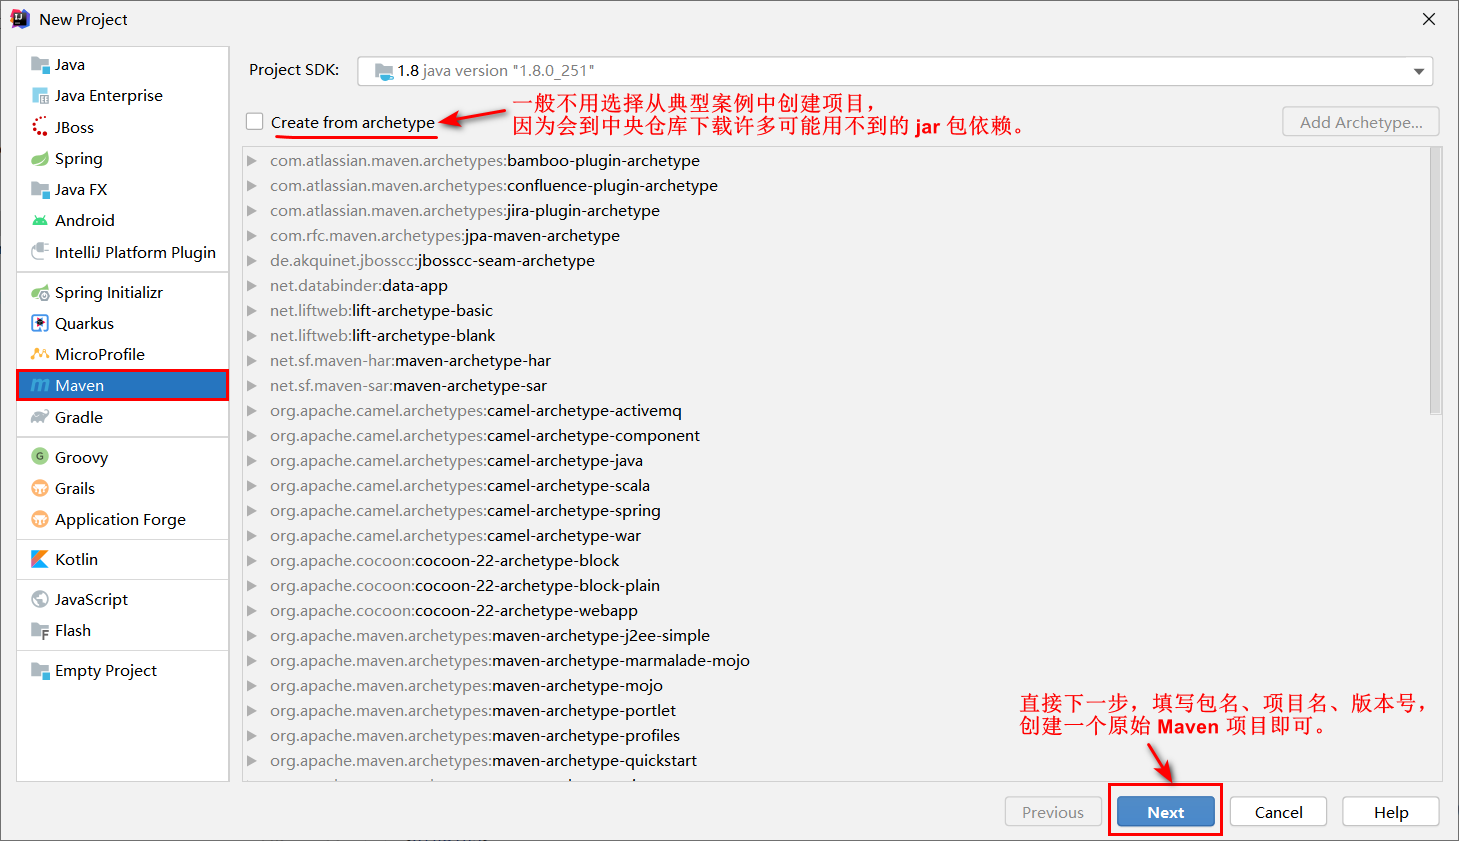Select maven-archetype-mojo row
The height and width of the screenshot is (841, 1459).
point(836,685)
